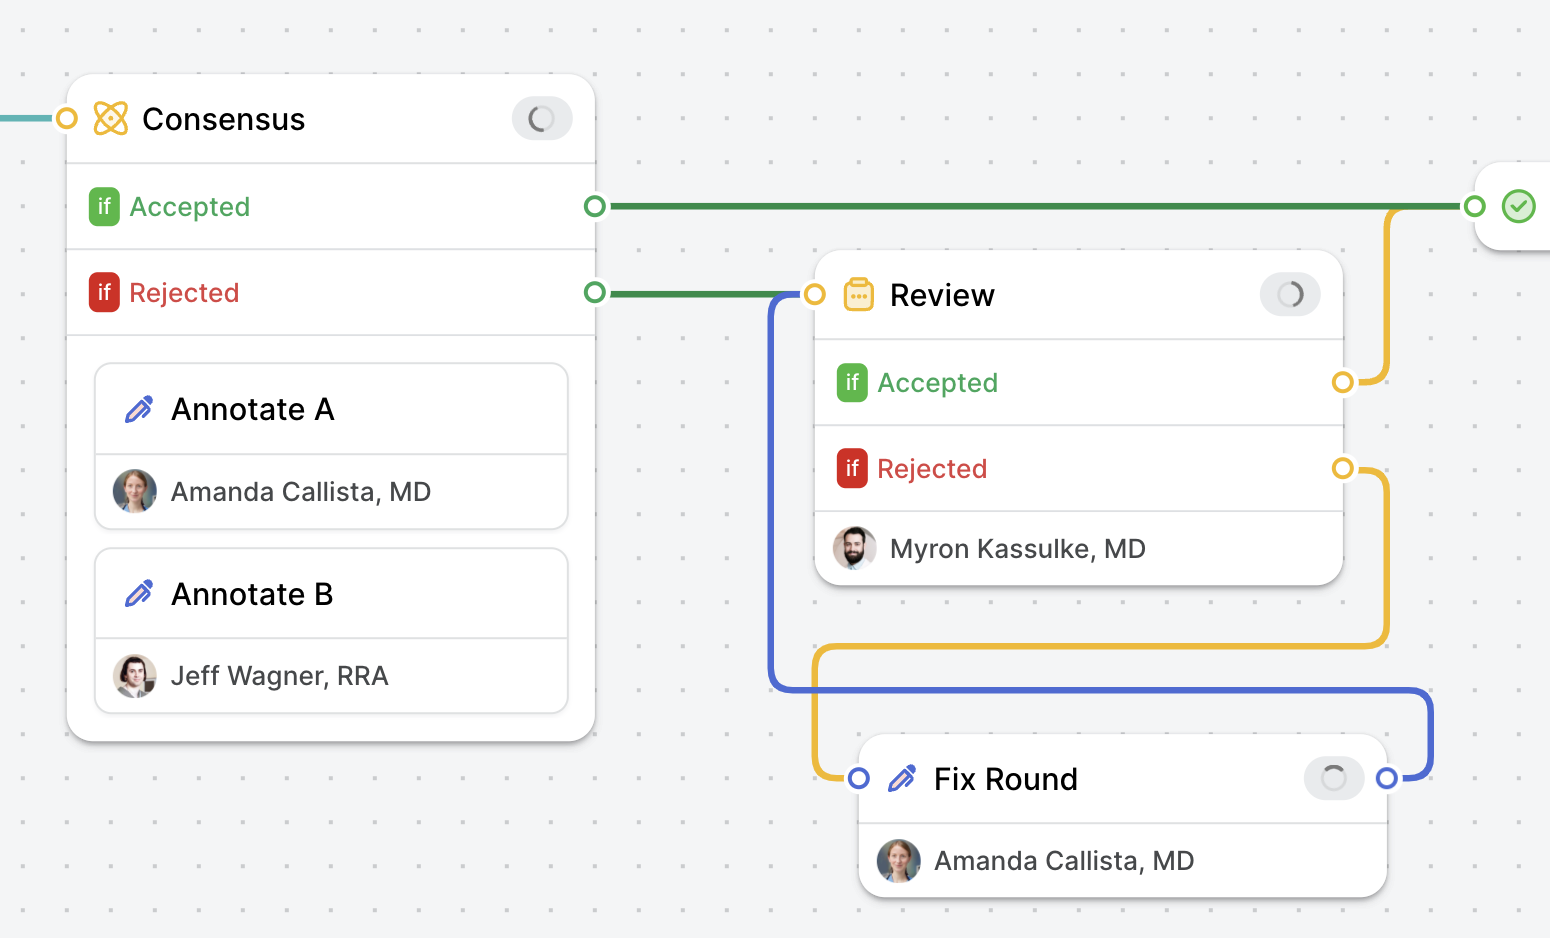Viewport: 1550px width, 938px height.
Task: Click the green completion checkmark icon
Action: click(1518, 206)
